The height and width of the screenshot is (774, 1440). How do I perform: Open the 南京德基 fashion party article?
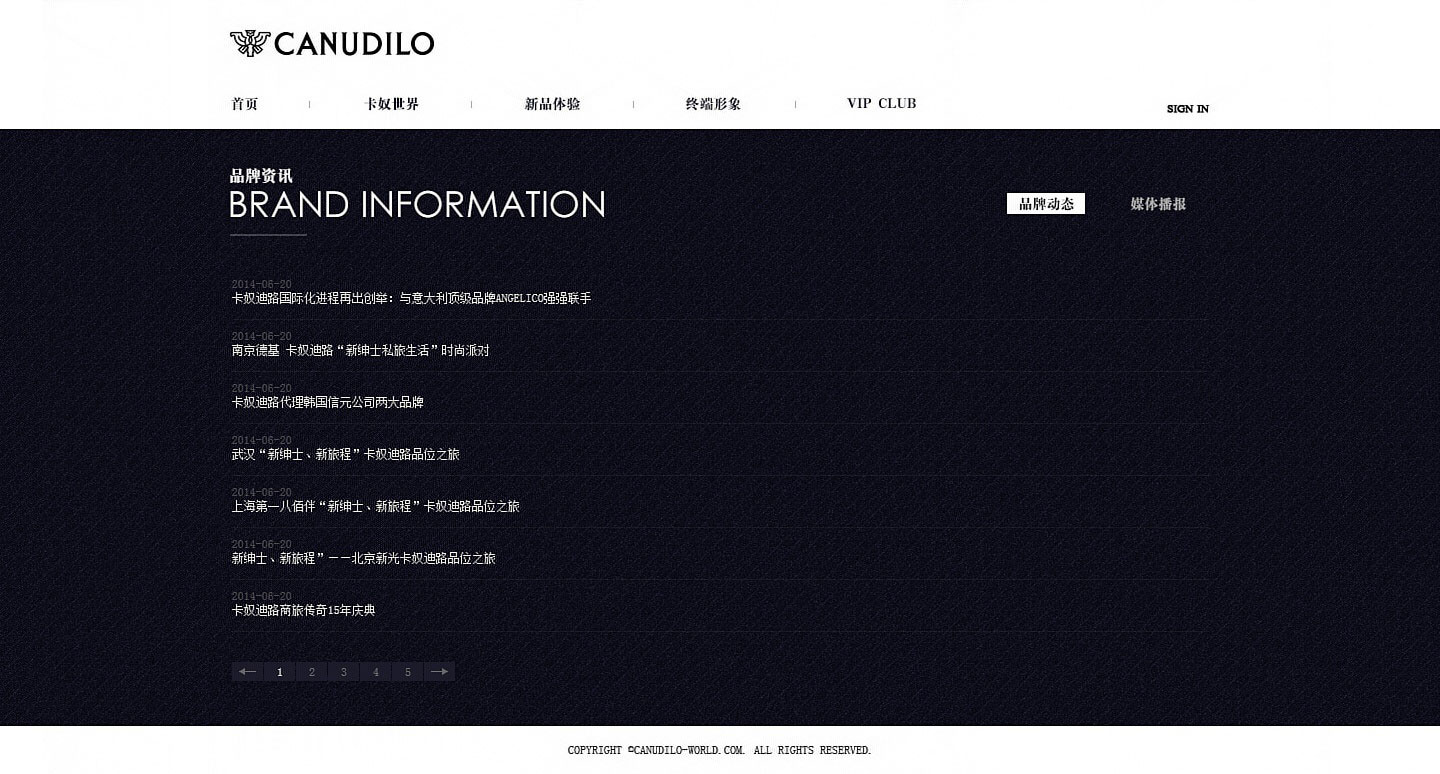[x=360, y=350]
